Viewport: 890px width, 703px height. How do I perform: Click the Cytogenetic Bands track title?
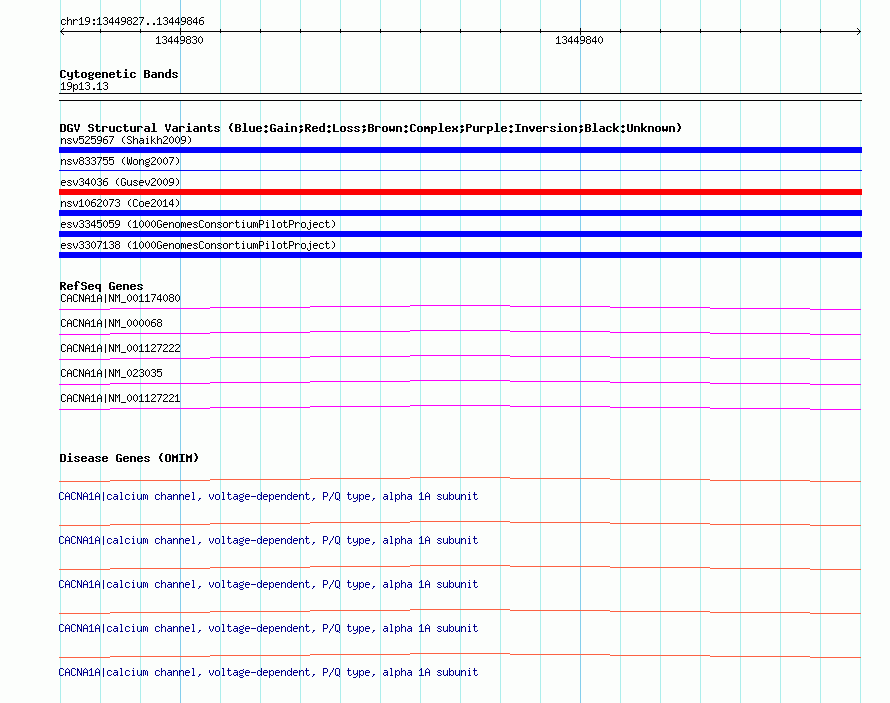119,74
